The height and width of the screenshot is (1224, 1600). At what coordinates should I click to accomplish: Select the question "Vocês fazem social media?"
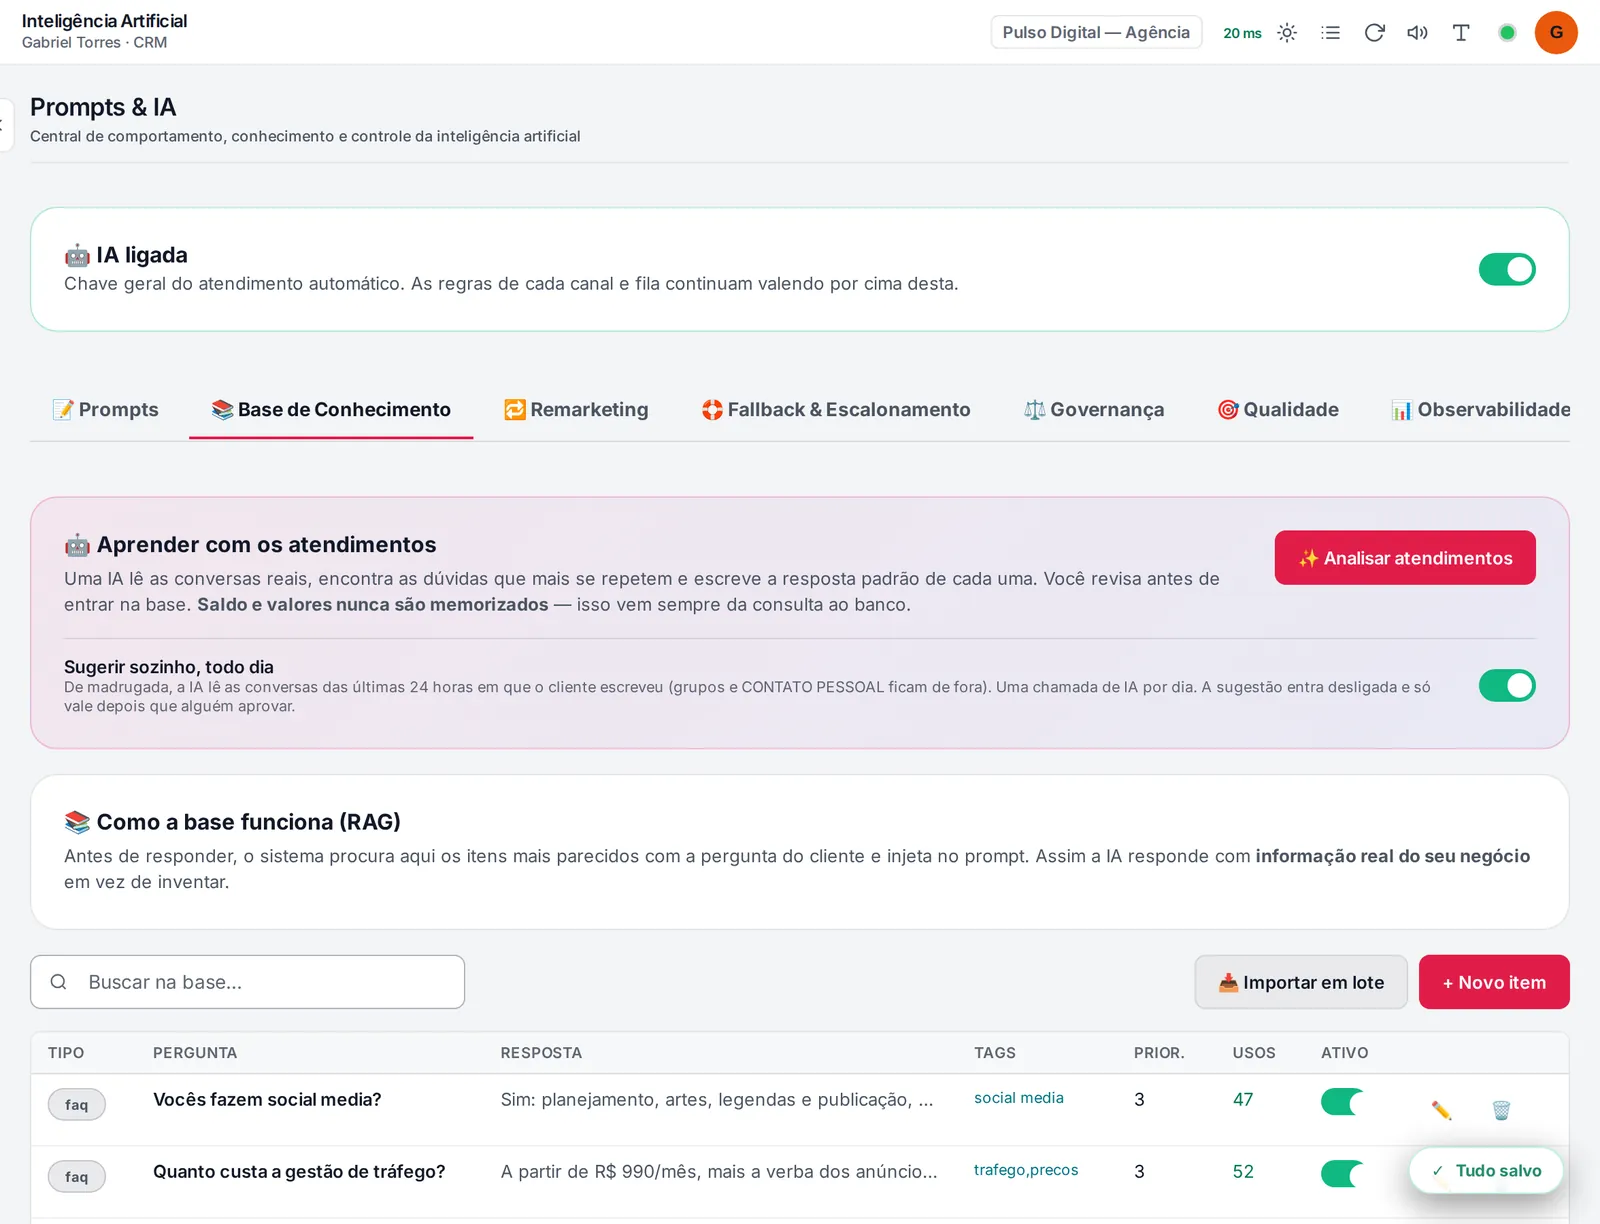point(267,1100)
